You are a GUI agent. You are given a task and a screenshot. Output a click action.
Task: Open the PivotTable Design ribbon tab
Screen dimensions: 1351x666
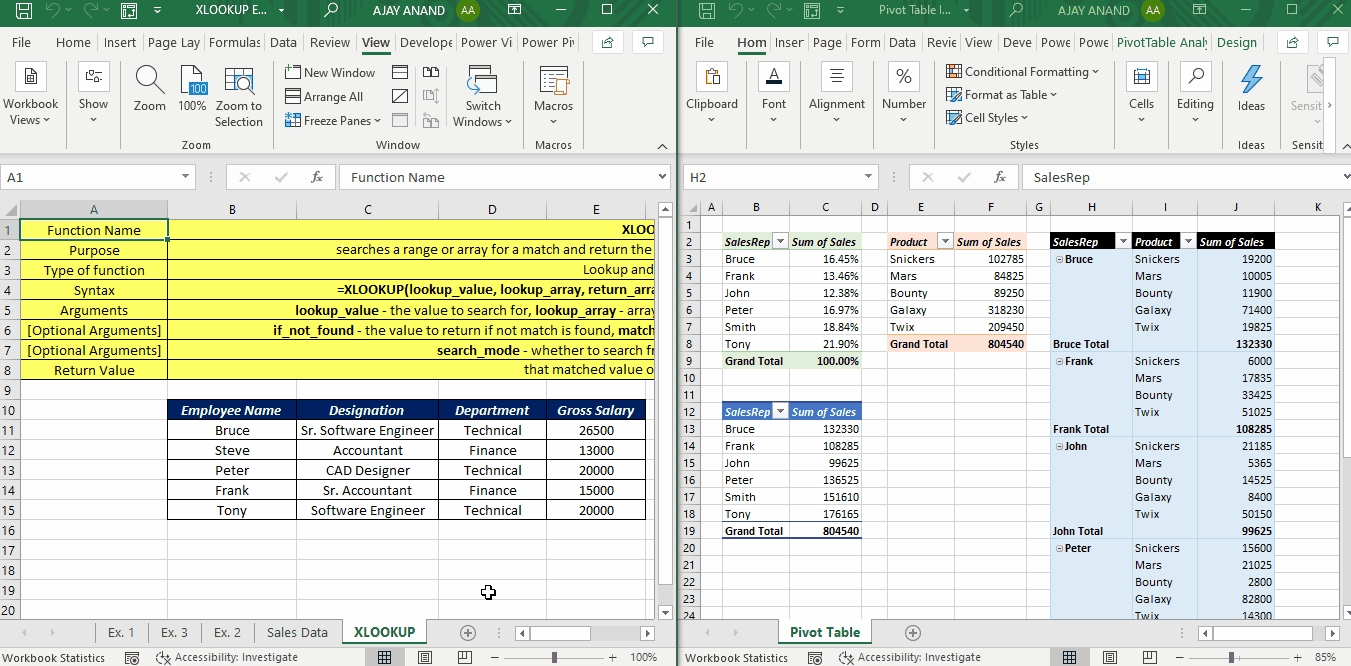[1236, 43]
